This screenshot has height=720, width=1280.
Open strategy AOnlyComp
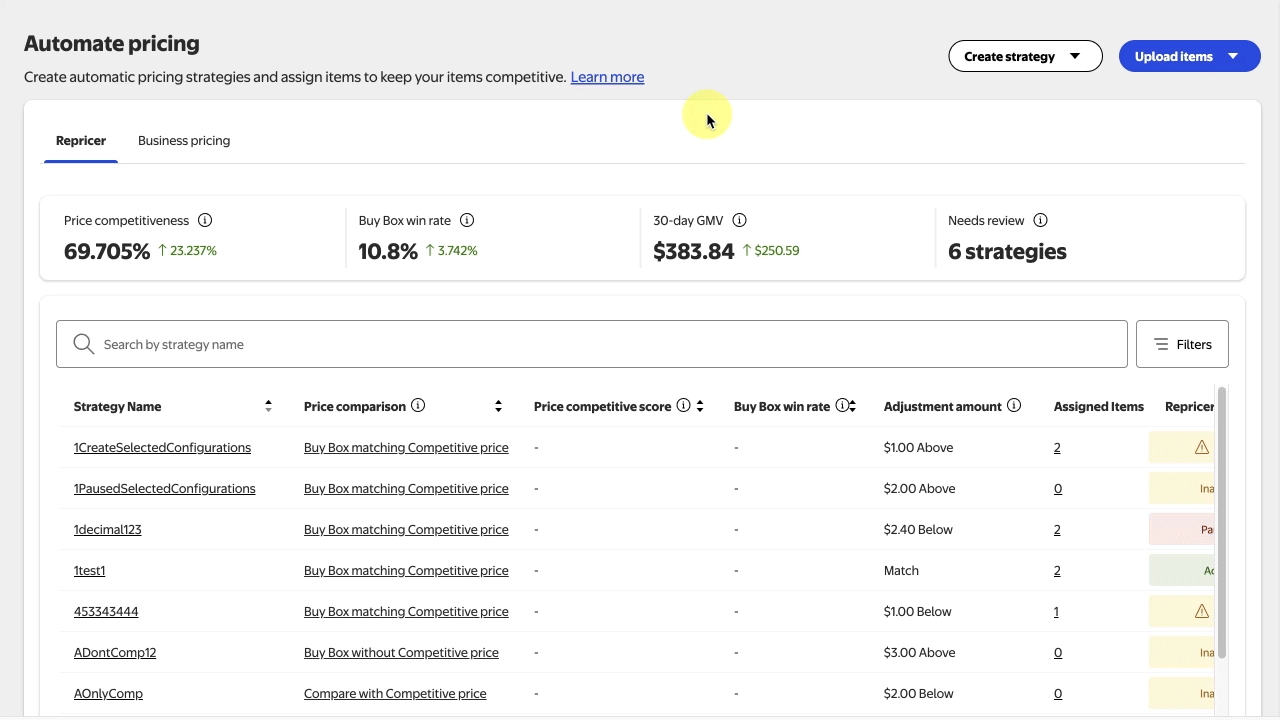108,693
